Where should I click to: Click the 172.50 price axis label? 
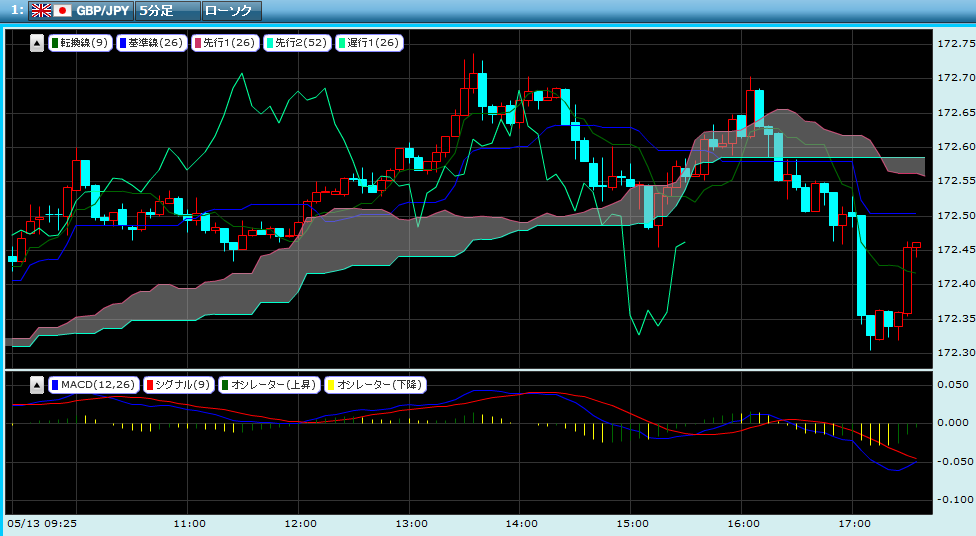pyautogui.click(x=955, y=215)
